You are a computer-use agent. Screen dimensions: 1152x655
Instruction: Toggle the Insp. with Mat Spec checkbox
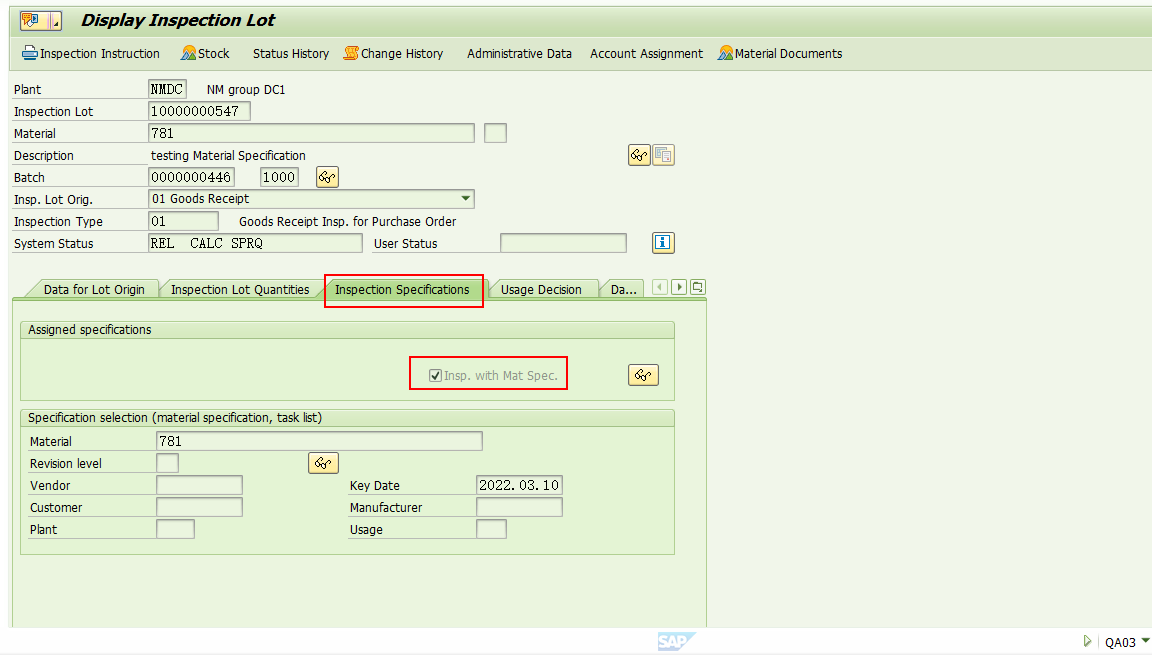coord(435,373)
